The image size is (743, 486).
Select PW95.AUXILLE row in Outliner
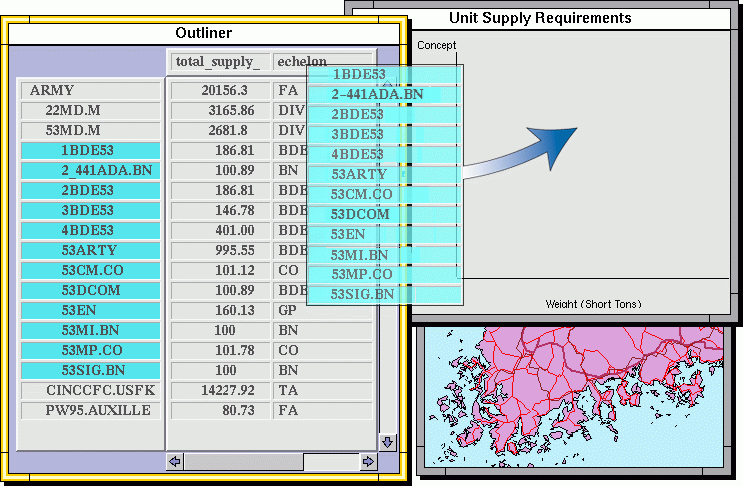[x=90, y=411]
